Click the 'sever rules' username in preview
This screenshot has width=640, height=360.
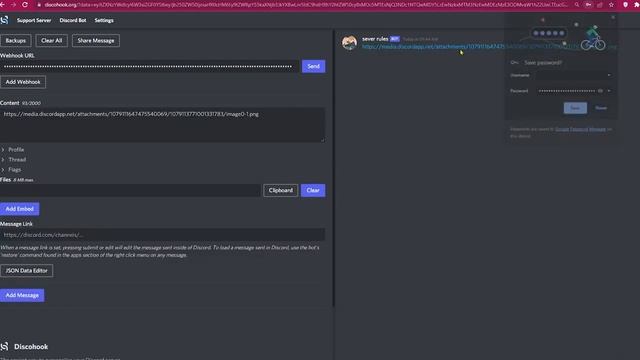[x=375, y=39]
